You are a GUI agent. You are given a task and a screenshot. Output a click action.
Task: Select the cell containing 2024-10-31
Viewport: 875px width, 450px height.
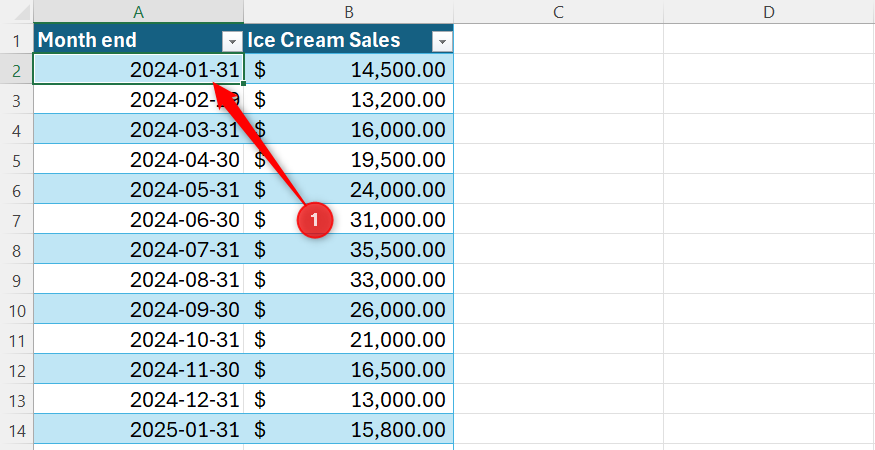(138, 339)
